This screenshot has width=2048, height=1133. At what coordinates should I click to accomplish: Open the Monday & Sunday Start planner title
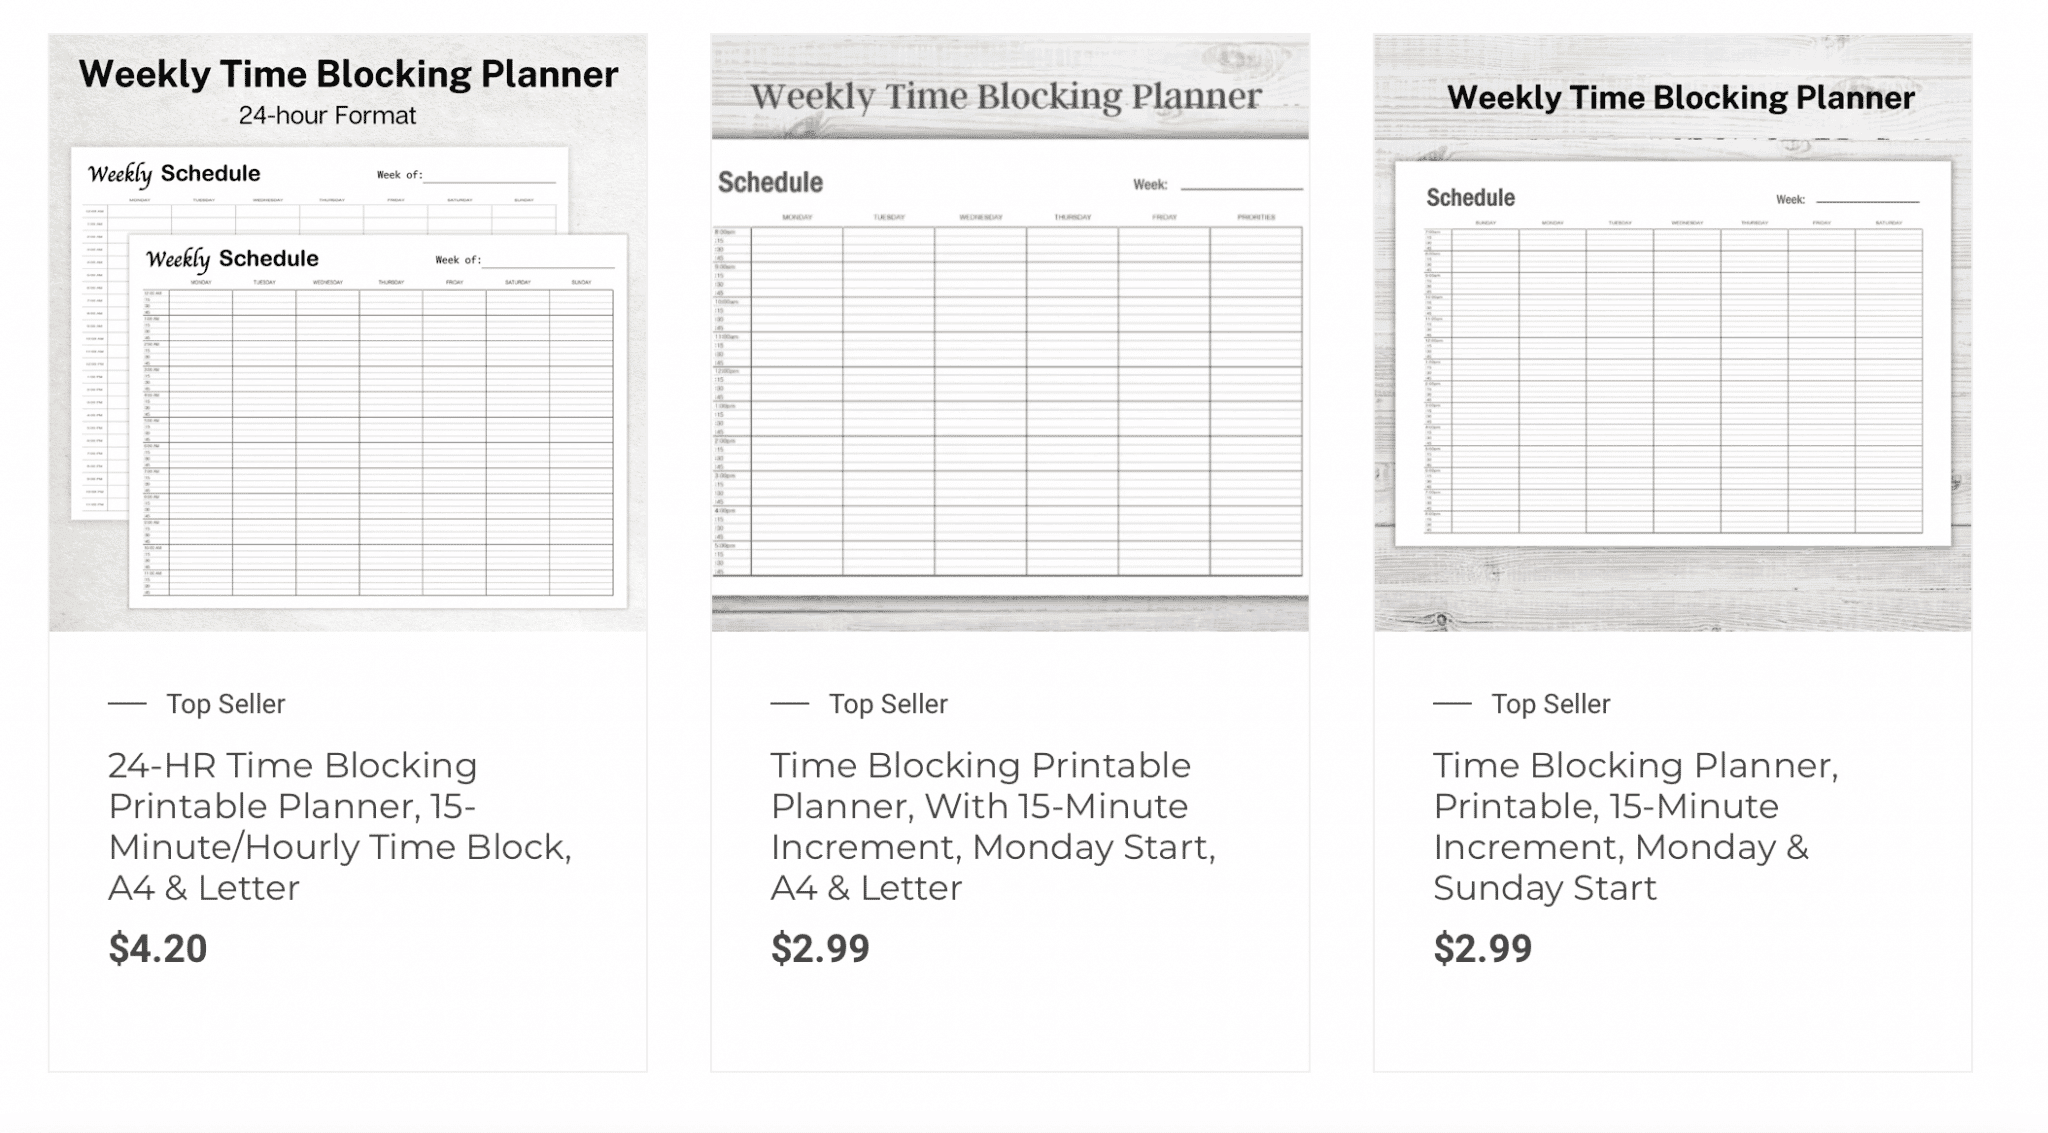(1635, 826)
